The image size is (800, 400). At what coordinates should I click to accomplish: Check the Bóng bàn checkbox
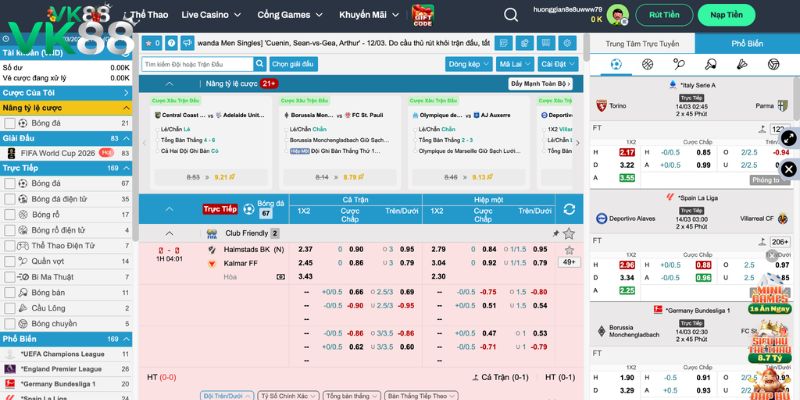10,293
